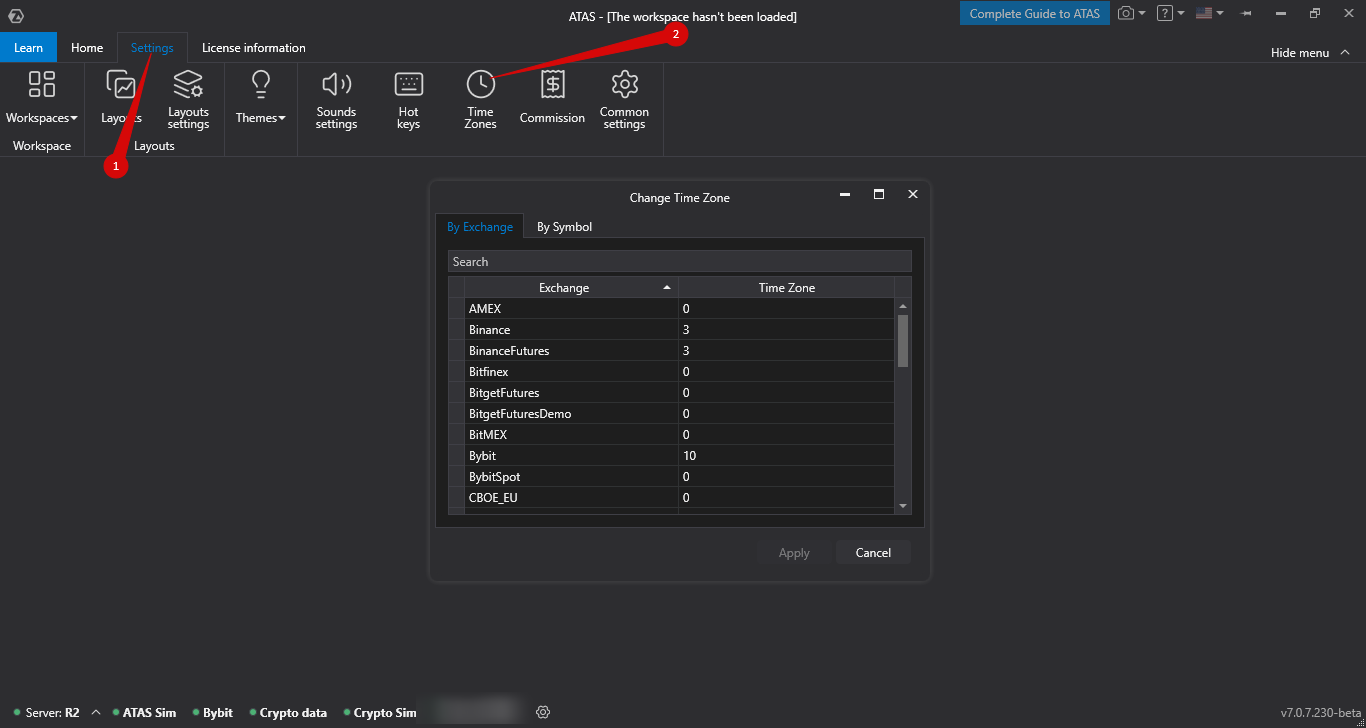Image resolution: width=1366 pixels, height=728 pixels.
Task: Select the Settings ribbon tab
Action: click(152, 47)
